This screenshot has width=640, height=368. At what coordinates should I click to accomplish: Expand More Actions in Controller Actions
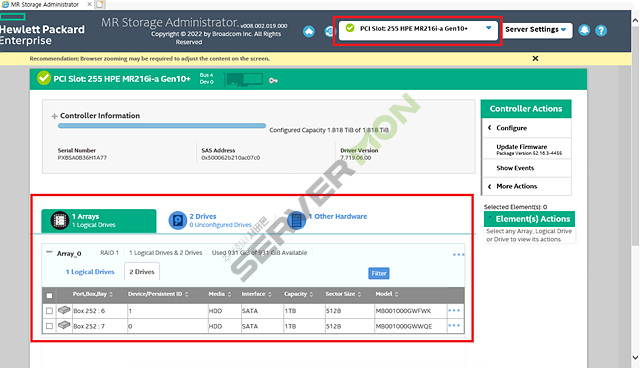[526, 186]
